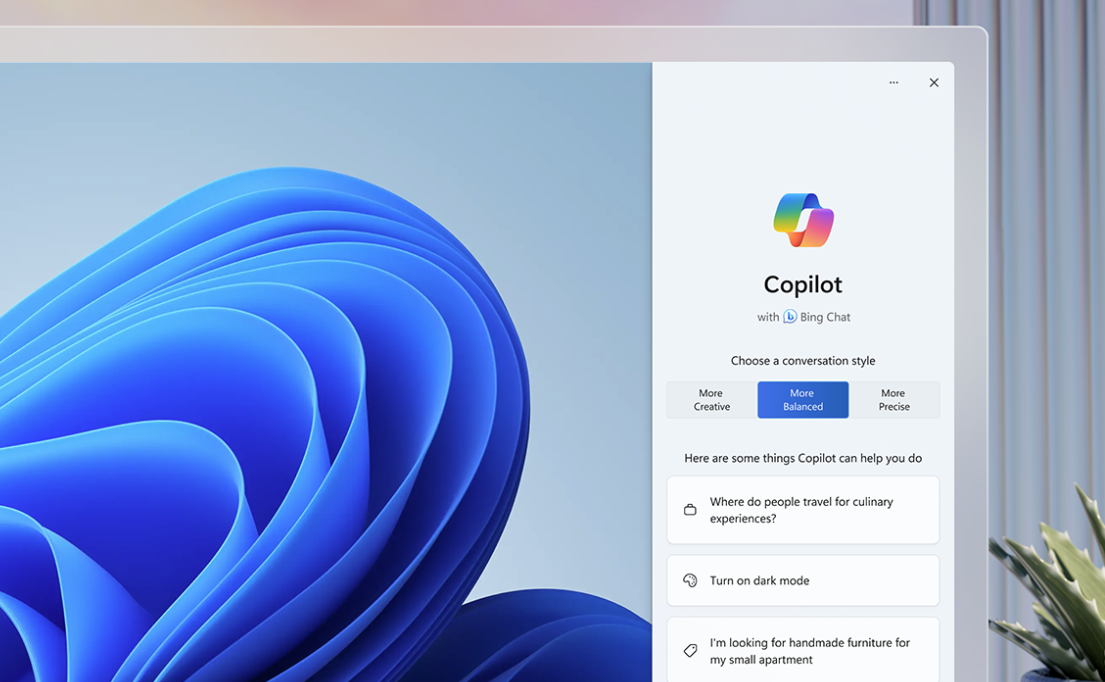Close the Copilot panel
1105x682 pixels.
tap(934, 82)
